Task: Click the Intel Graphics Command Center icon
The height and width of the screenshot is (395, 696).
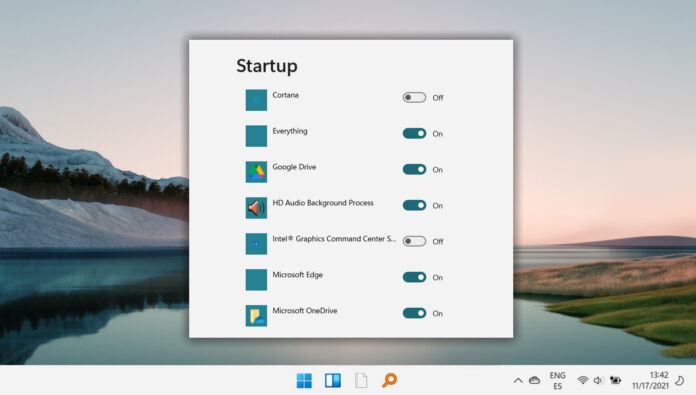Action: pyautogui.click(x=256, y=244)
